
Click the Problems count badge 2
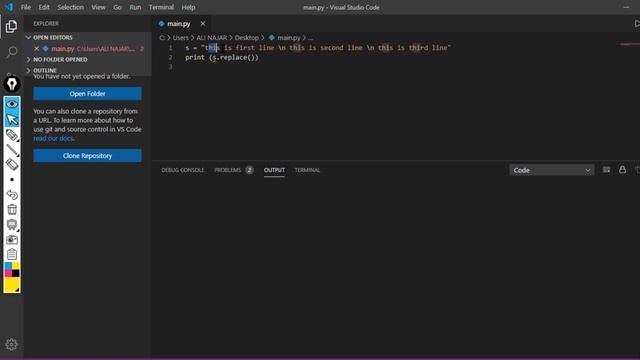(249, 170)
